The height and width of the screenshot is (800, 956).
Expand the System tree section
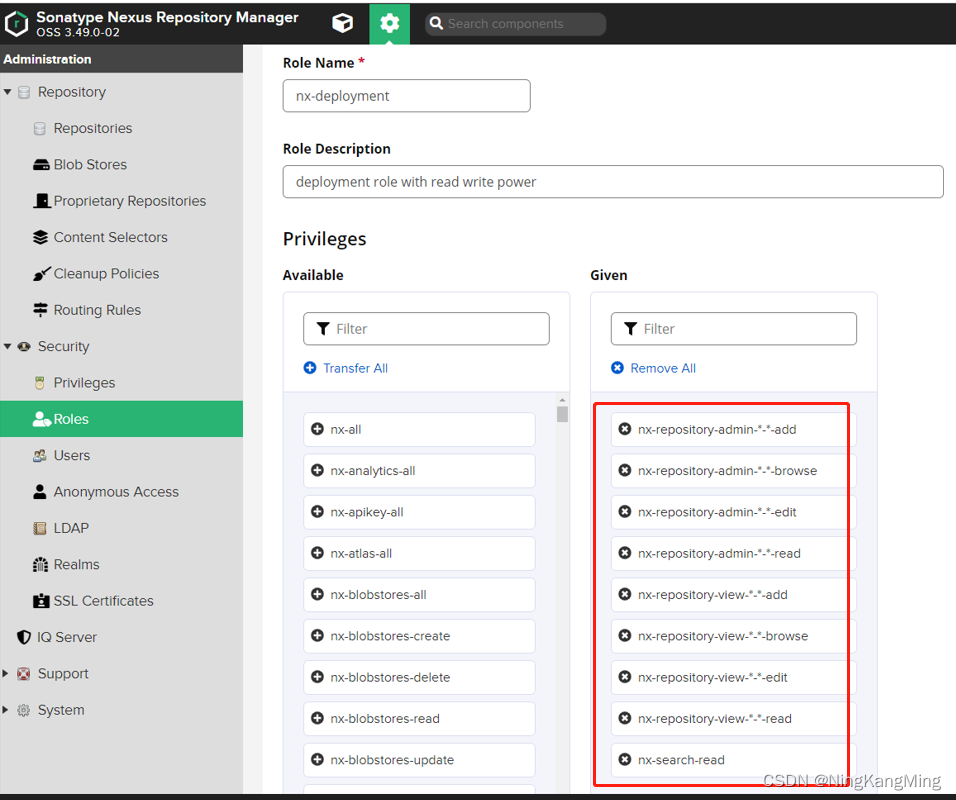tap(5, 710)
